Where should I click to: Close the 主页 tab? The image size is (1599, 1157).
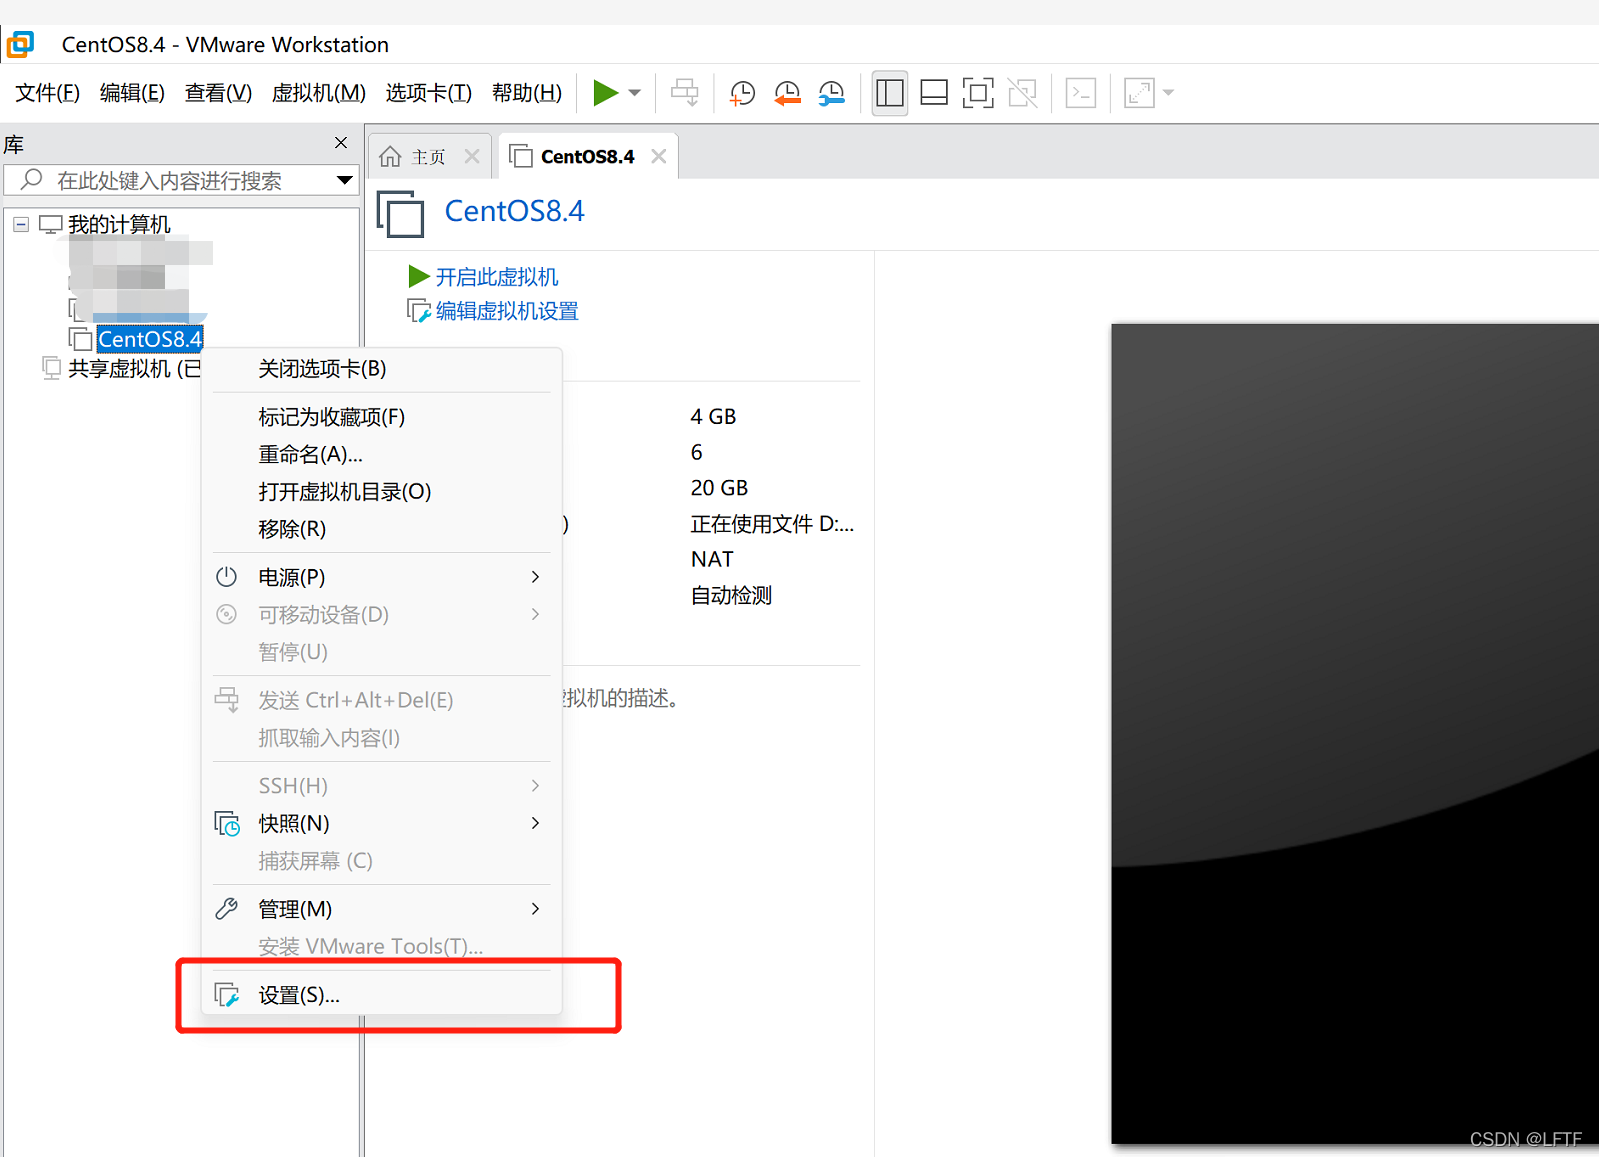[472, 156]
